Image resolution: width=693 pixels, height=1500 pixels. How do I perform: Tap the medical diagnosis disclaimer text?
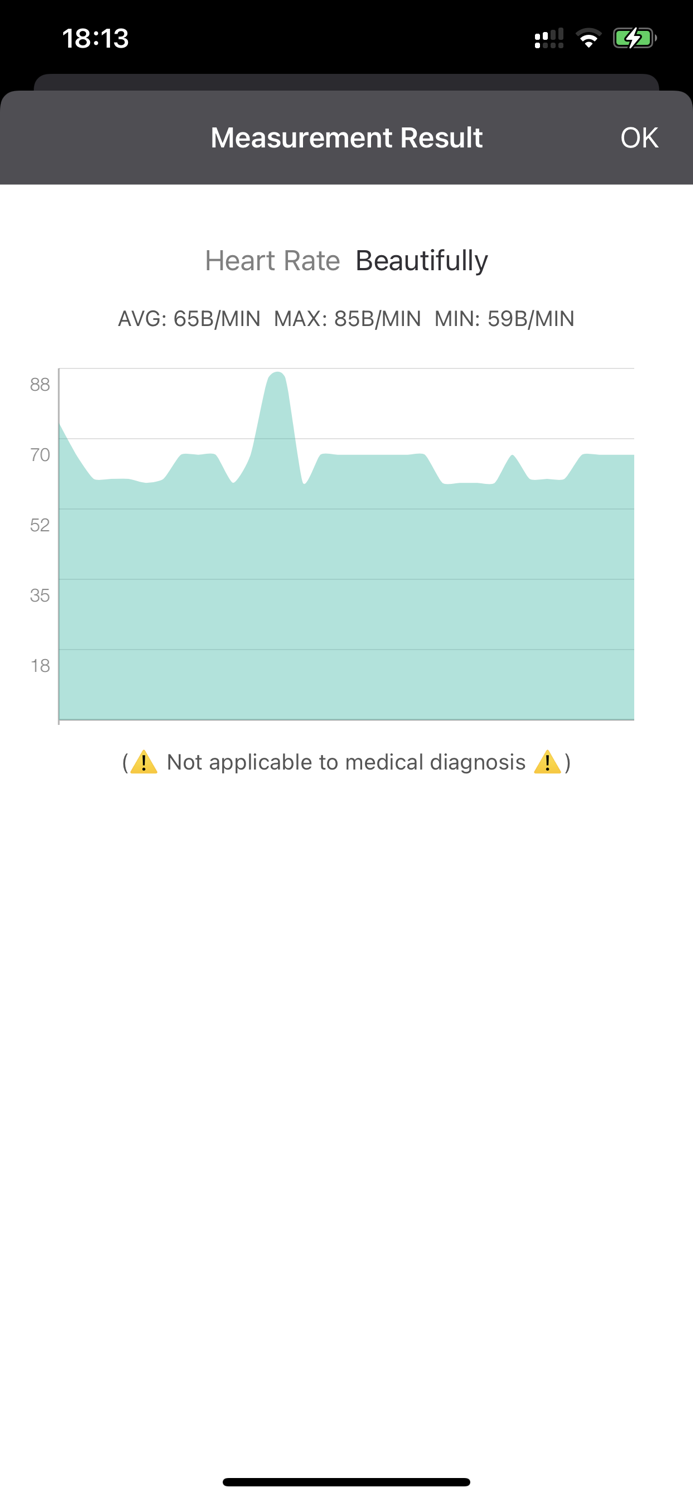point(346,762)
